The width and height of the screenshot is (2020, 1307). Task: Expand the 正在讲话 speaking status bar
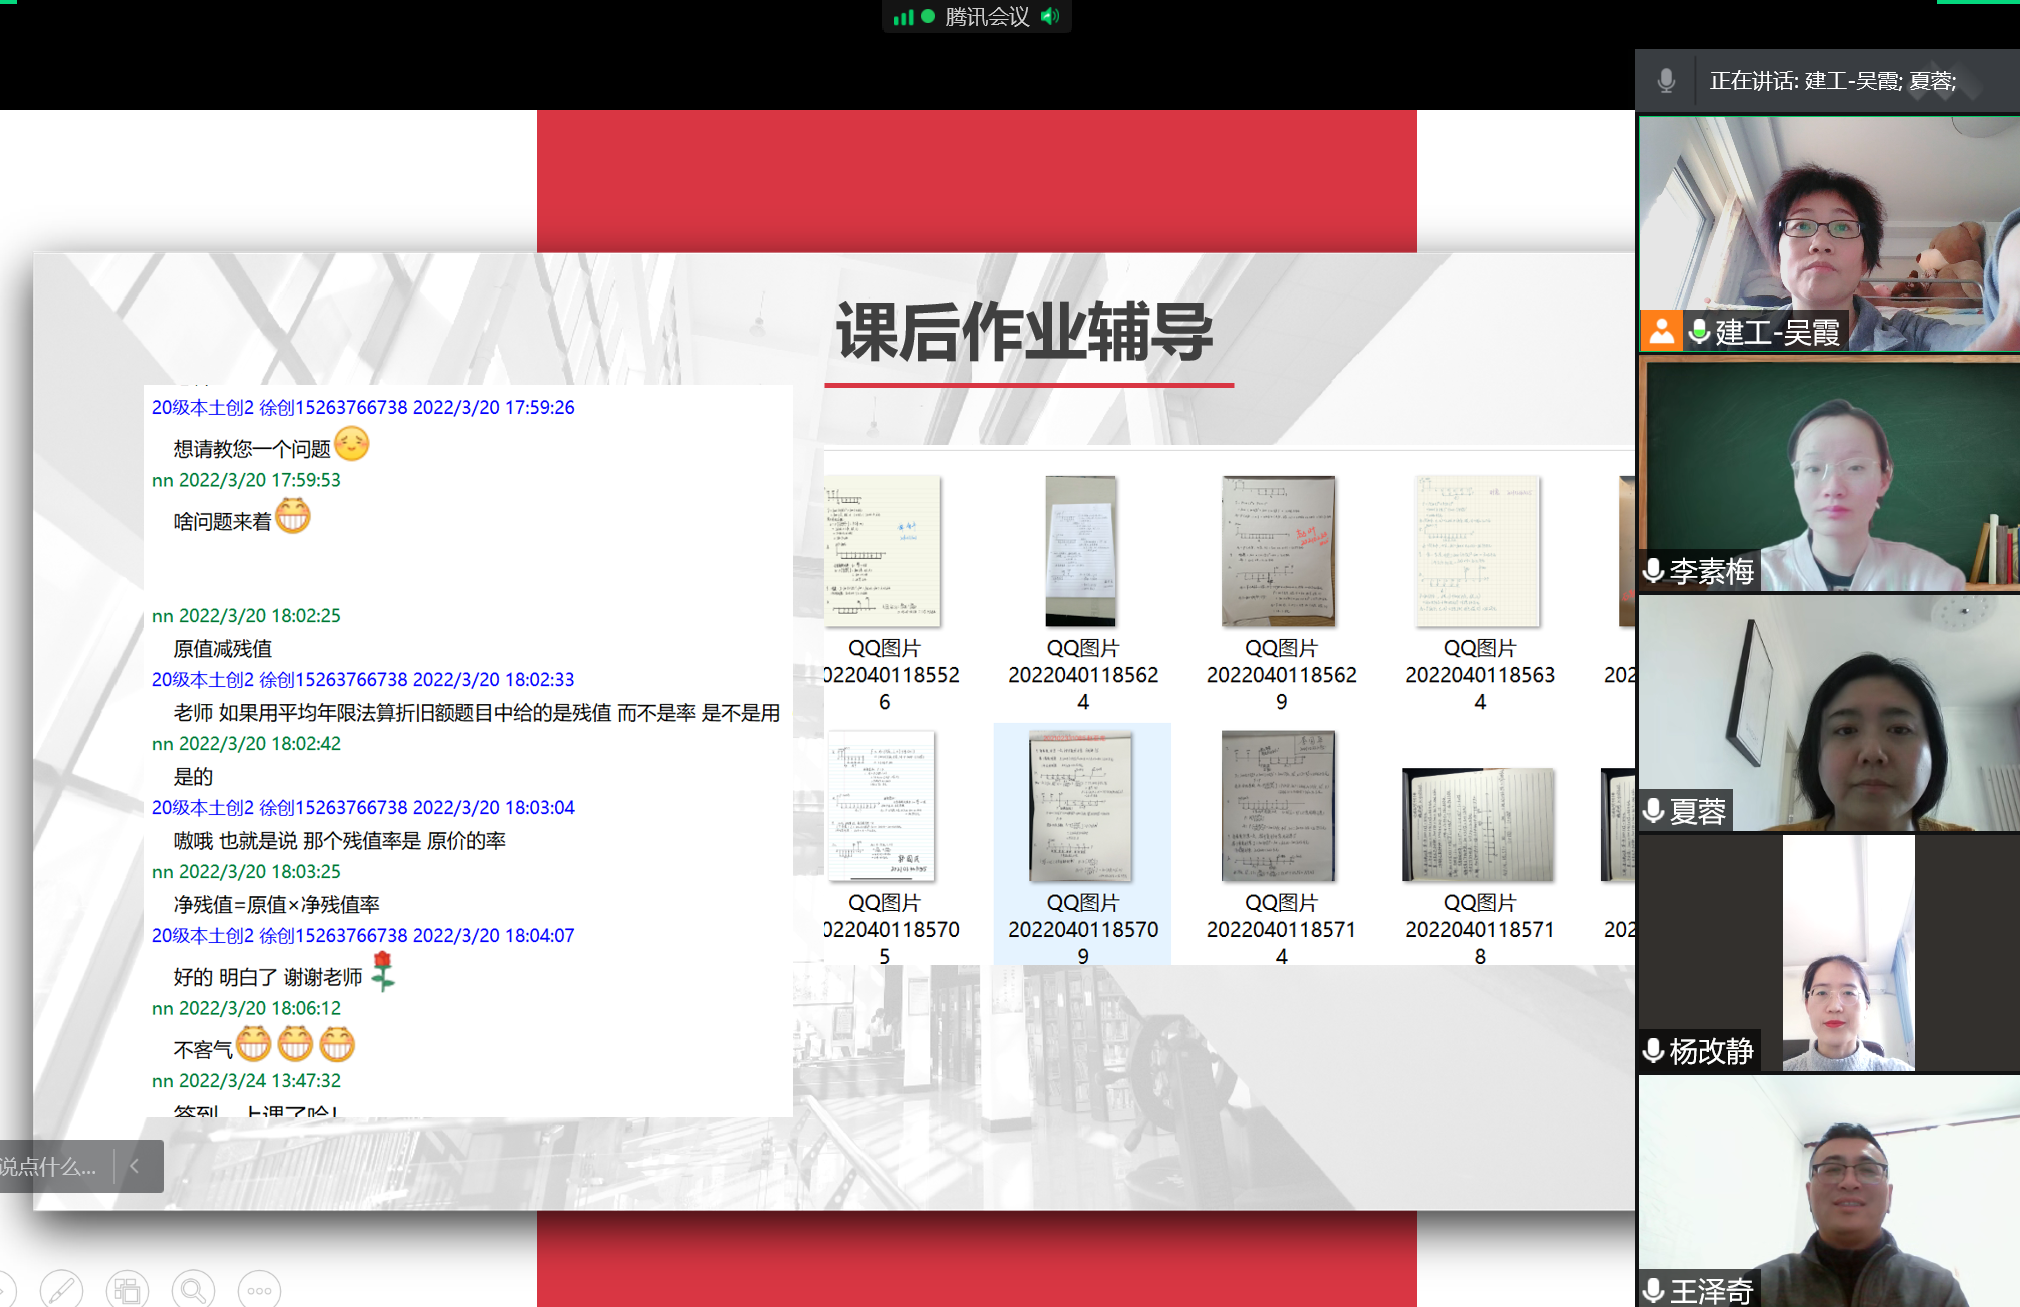pos(1832,80)
